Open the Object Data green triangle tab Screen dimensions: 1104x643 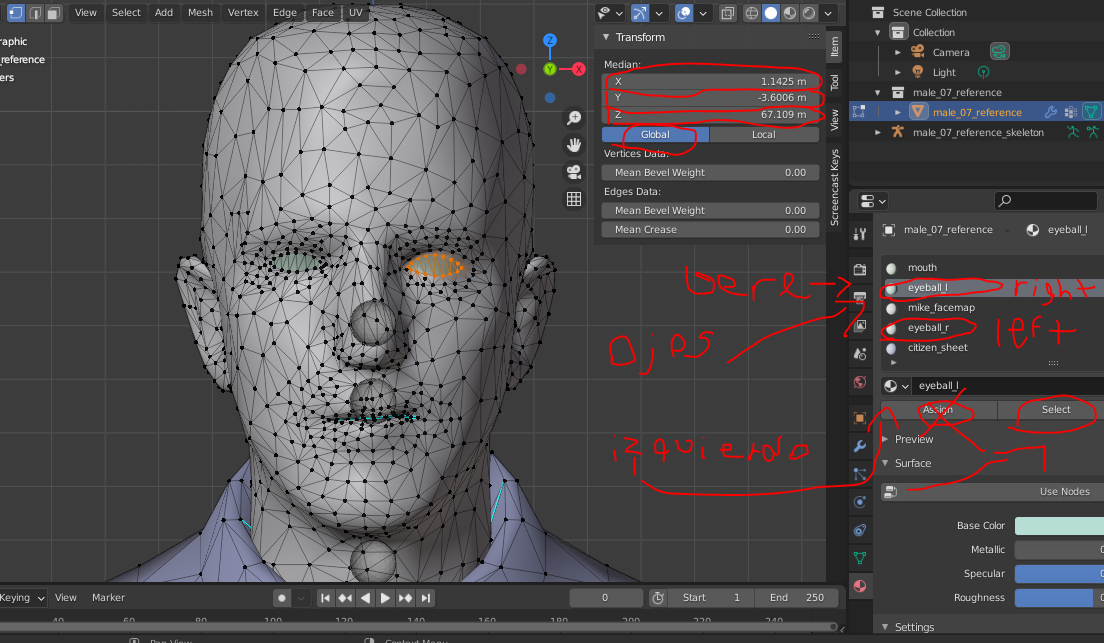click(x=860, y=557)
